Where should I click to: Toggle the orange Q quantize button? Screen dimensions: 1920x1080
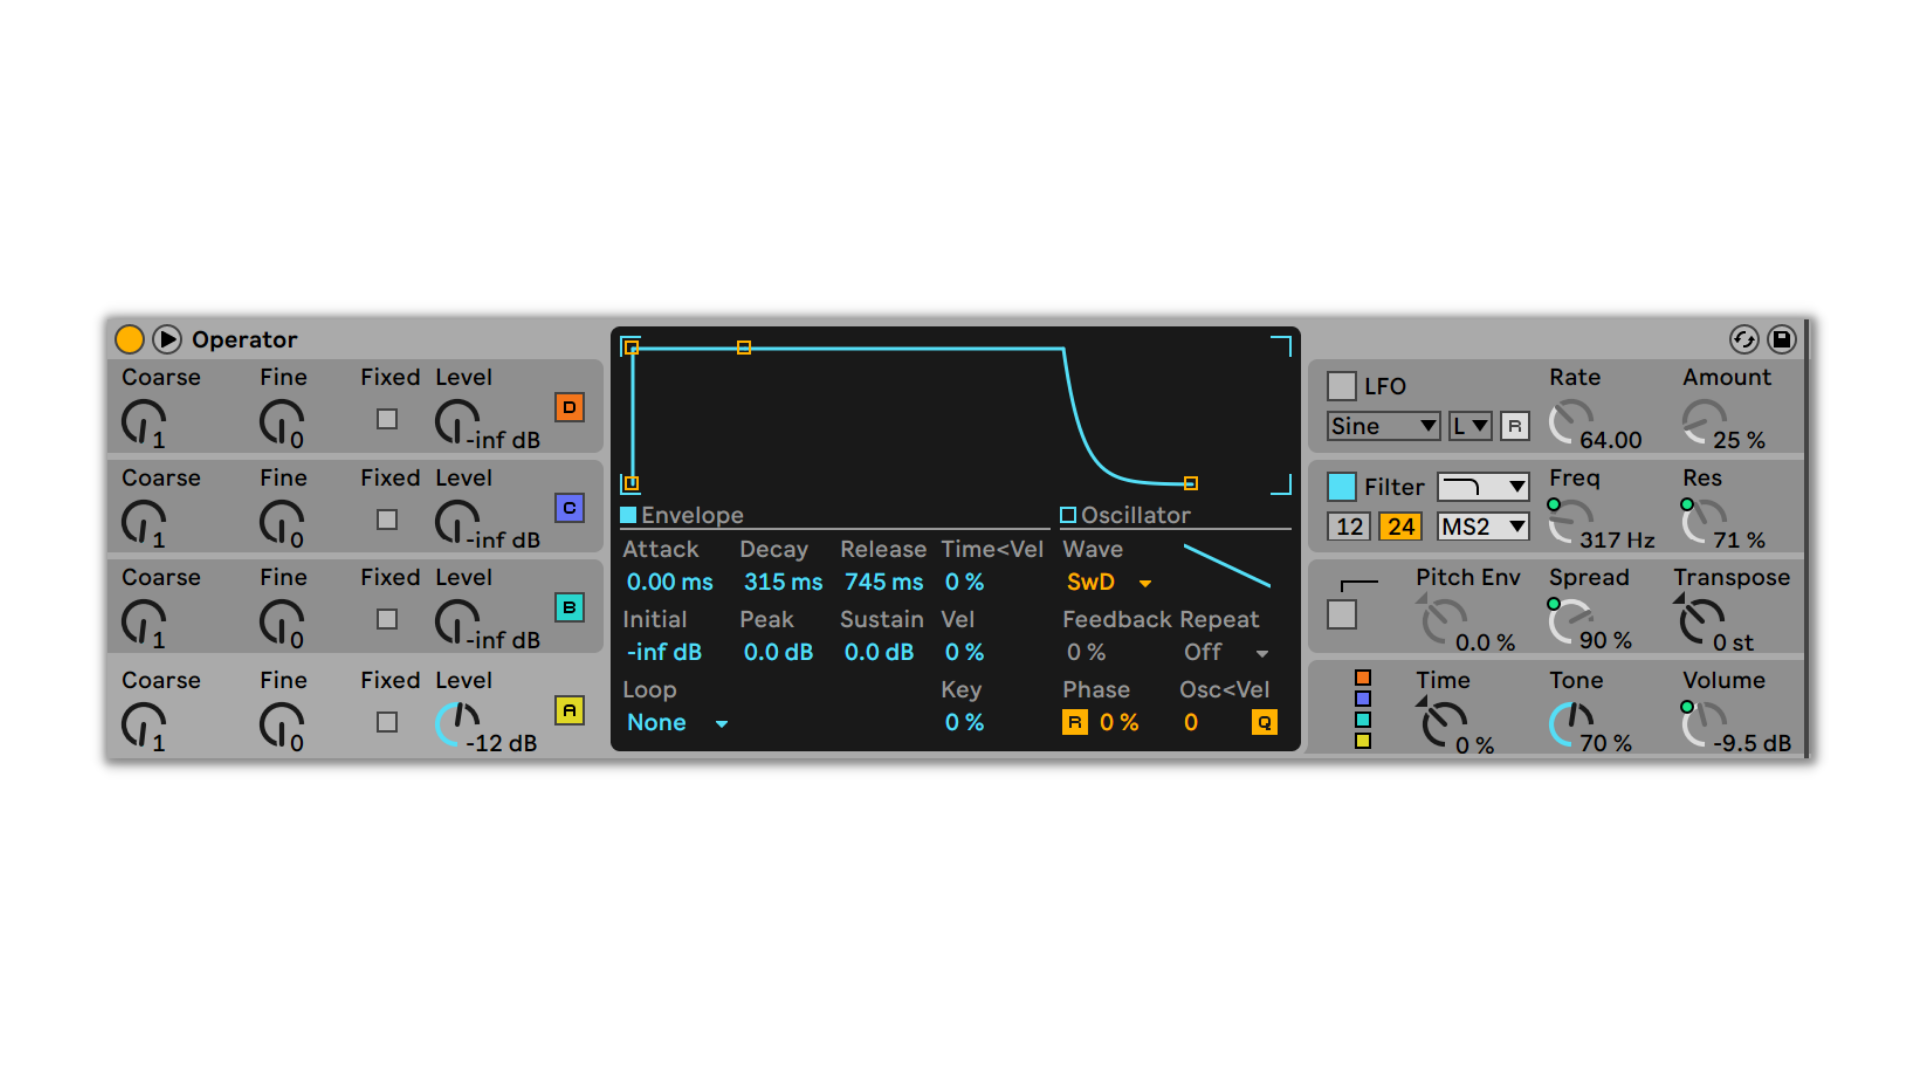click(x=1264, y=722)
